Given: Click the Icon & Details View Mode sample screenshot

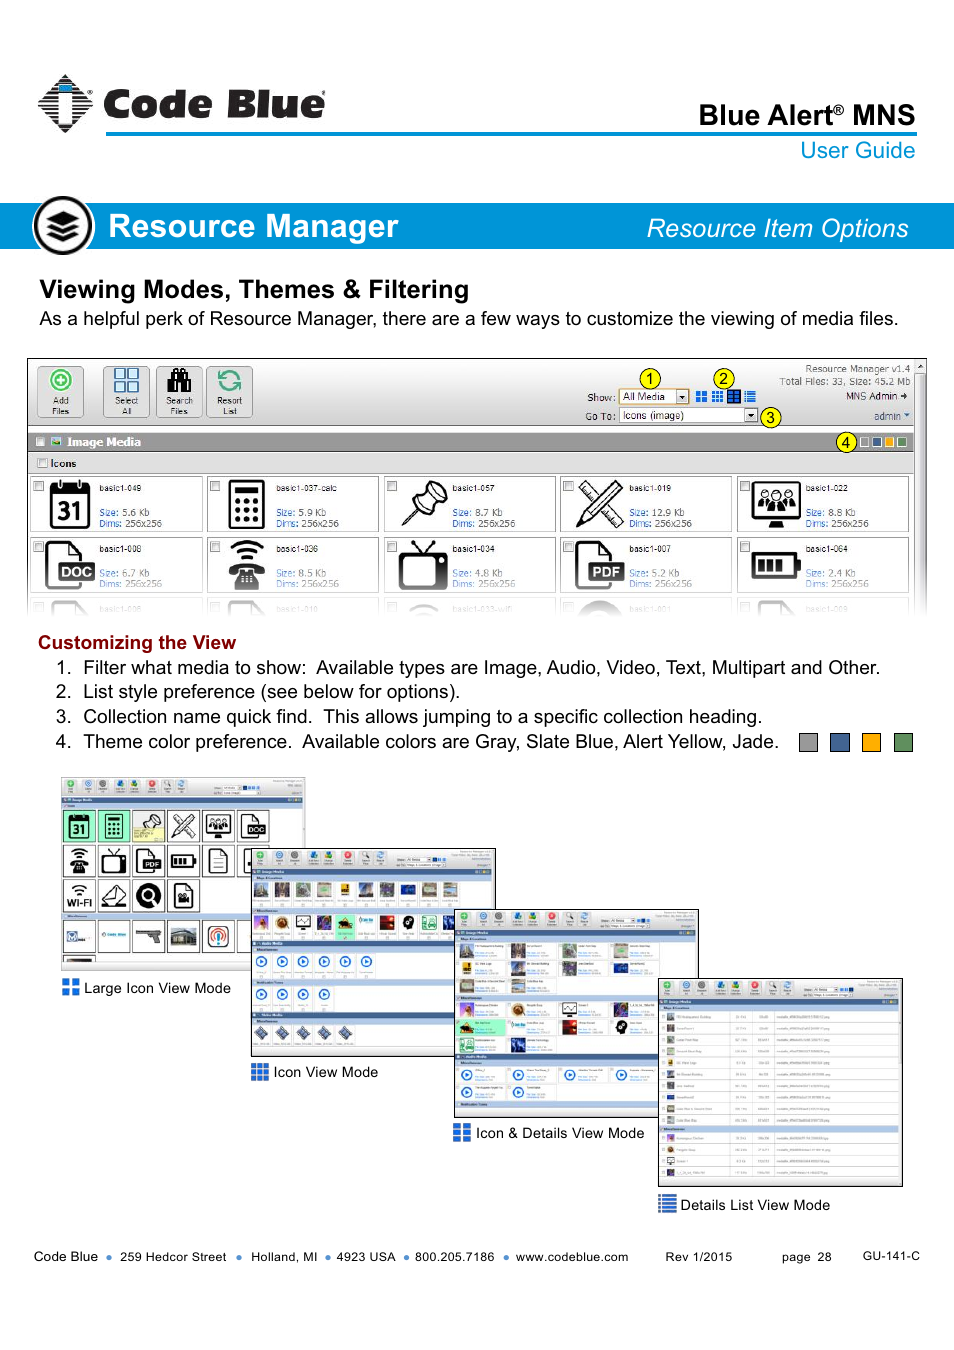Looking at the screenshot, I should tap(576, 1013).
